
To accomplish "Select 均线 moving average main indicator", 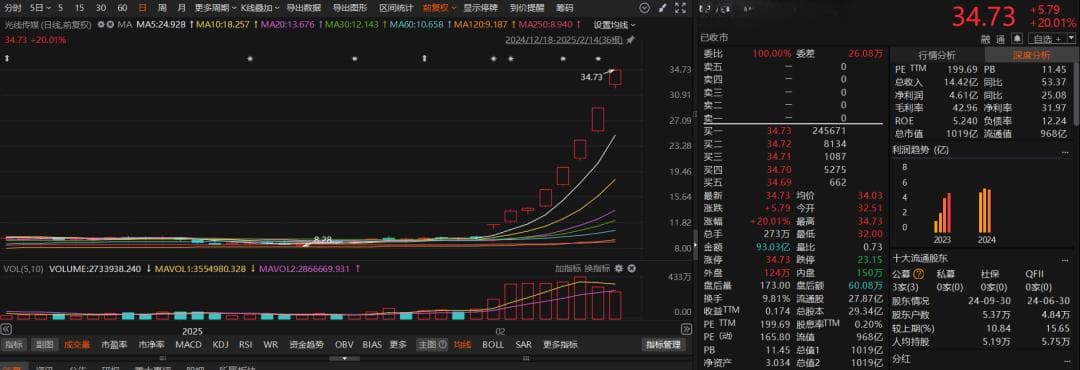I will click(462, 345).
